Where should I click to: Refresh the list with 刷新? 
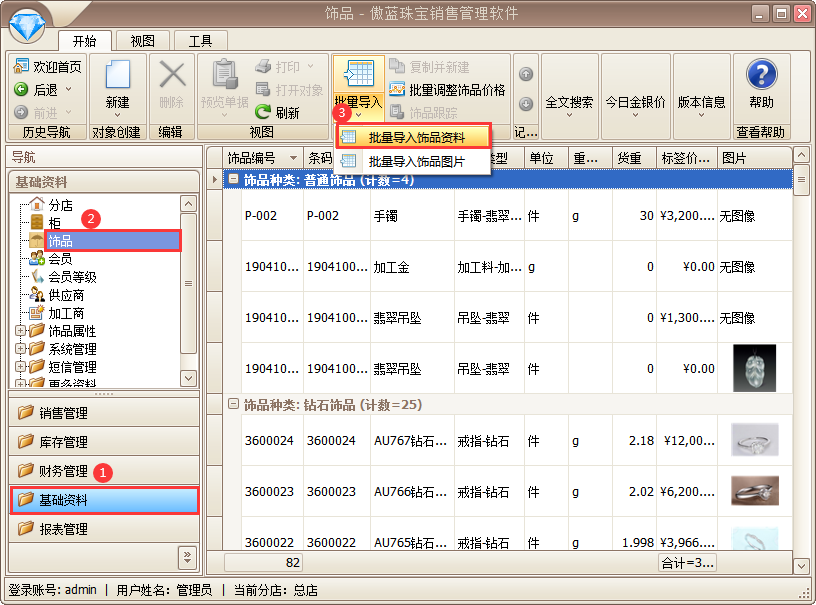coord(278,112)
